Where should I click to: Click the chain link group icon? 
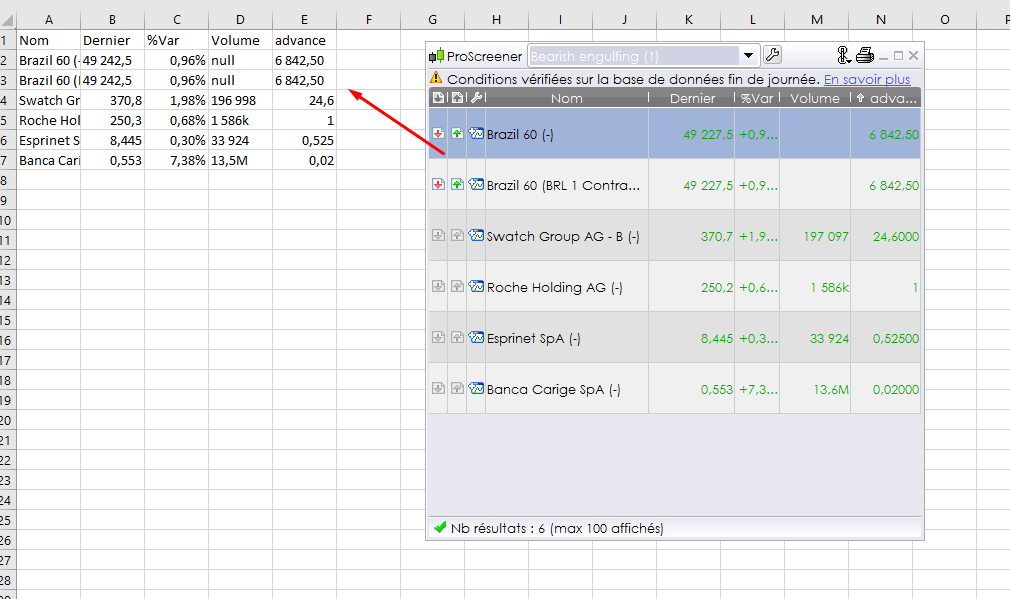point(844,55)
